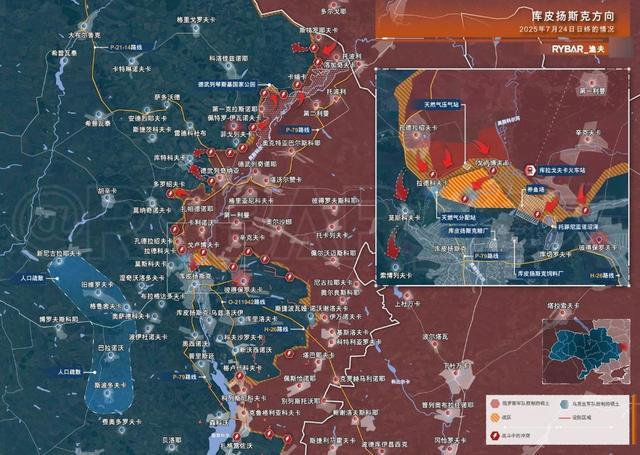This screenshot has height=455, width=640.
Task: Click the RYBAR logo badge
Action: coord(577,49)
